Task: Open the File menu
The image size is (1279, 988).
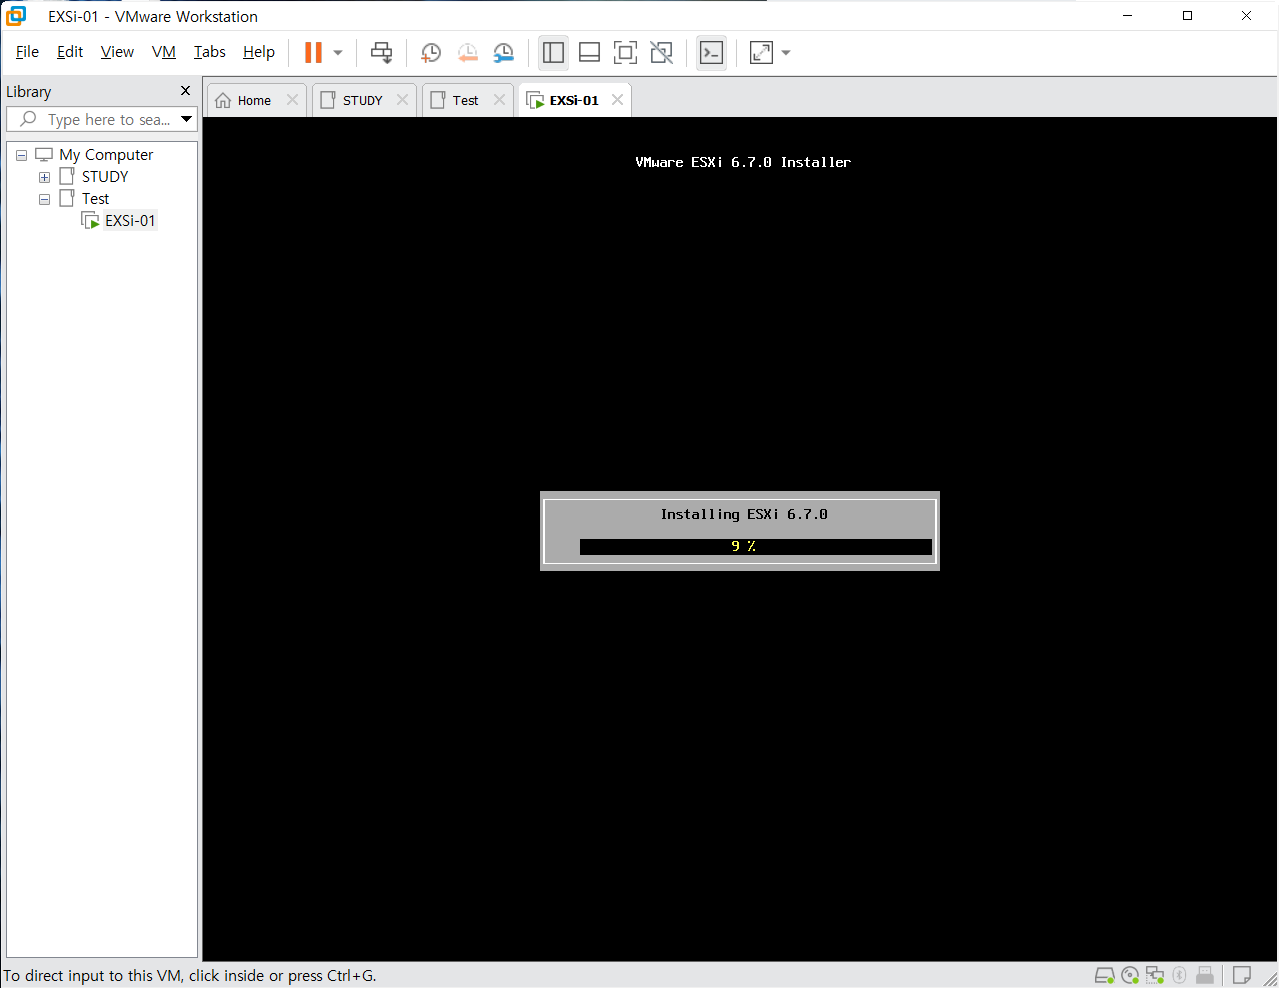Action: (x=27, y=52)
